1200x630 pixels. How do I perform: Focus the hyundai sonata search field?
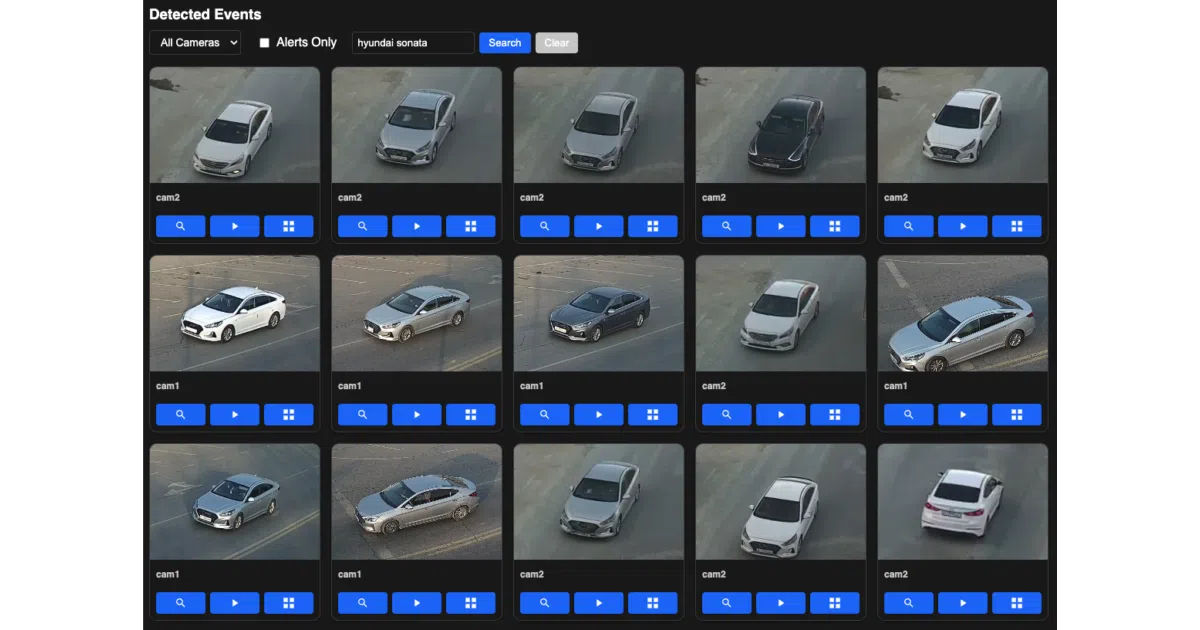tap(413, 43)
